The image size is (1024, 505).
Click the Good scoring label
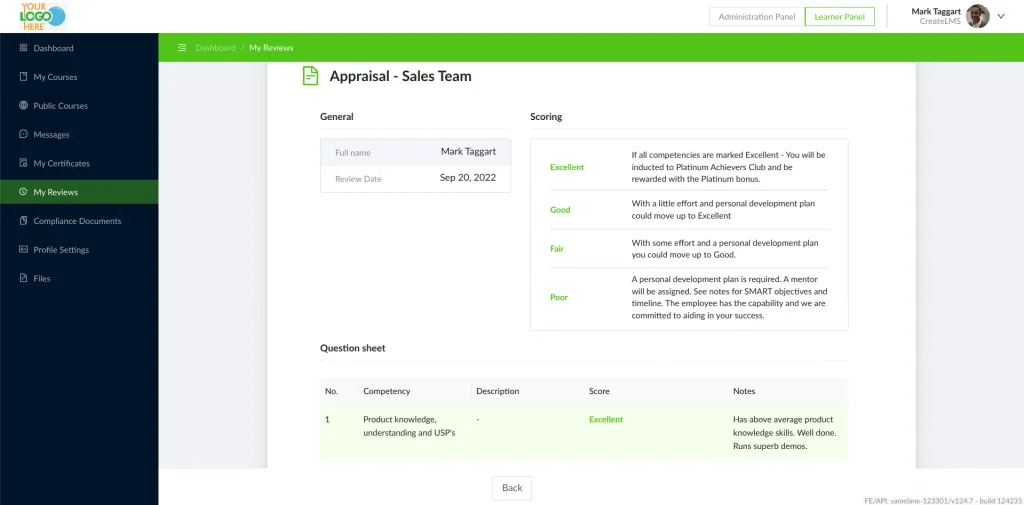[560, 210]
